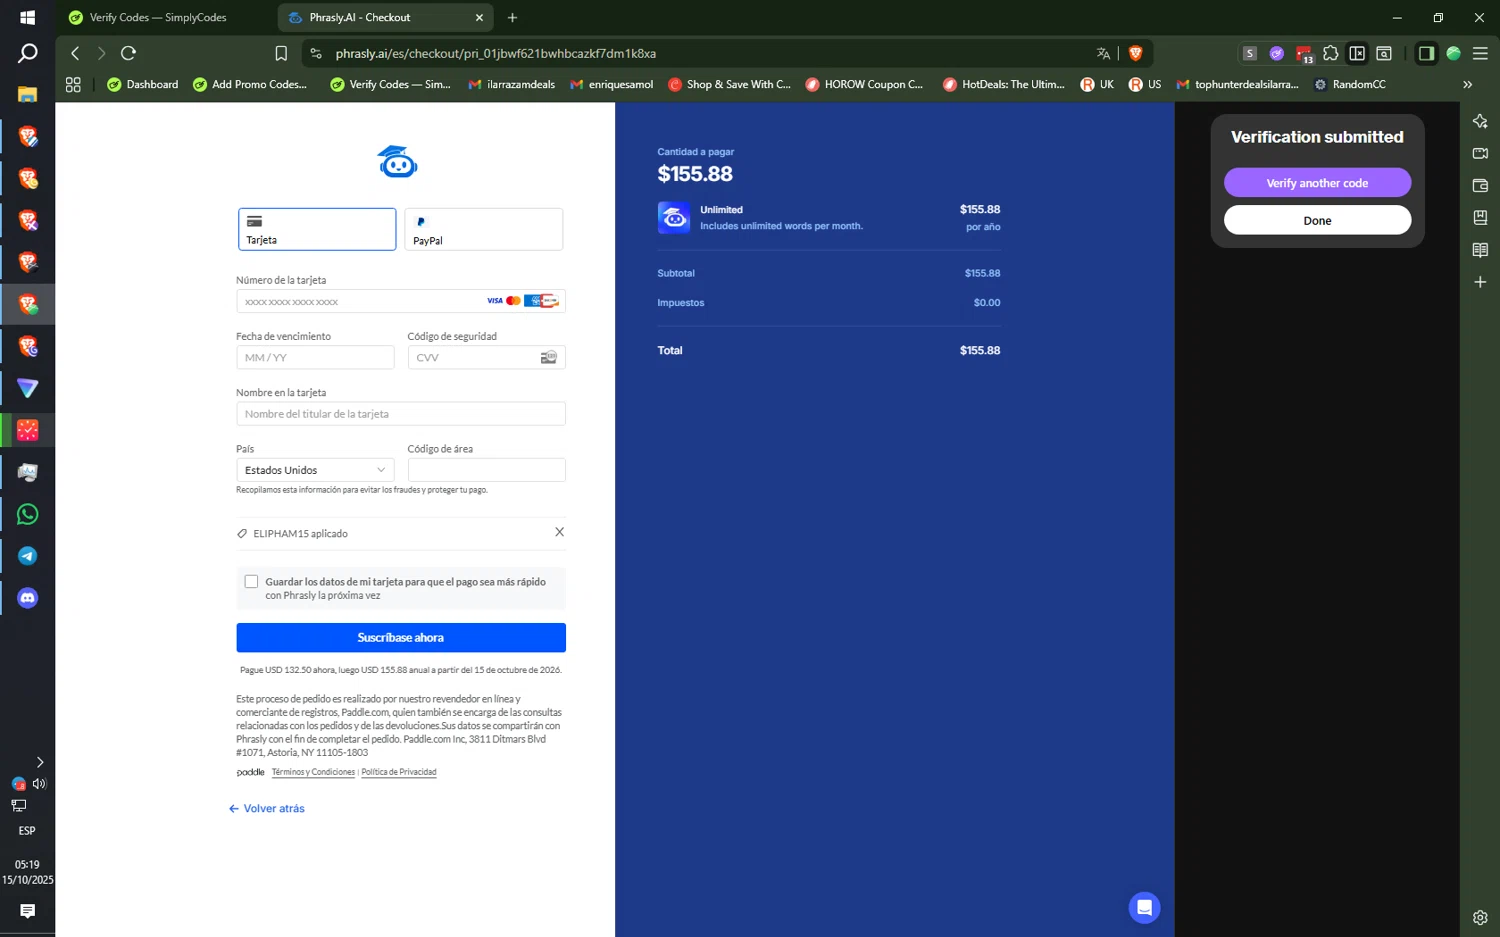This screenshot has width=1500, height=937.
Task: Close the Phrasly.AI Checkout tab
Action: click(x=479, y=17)
